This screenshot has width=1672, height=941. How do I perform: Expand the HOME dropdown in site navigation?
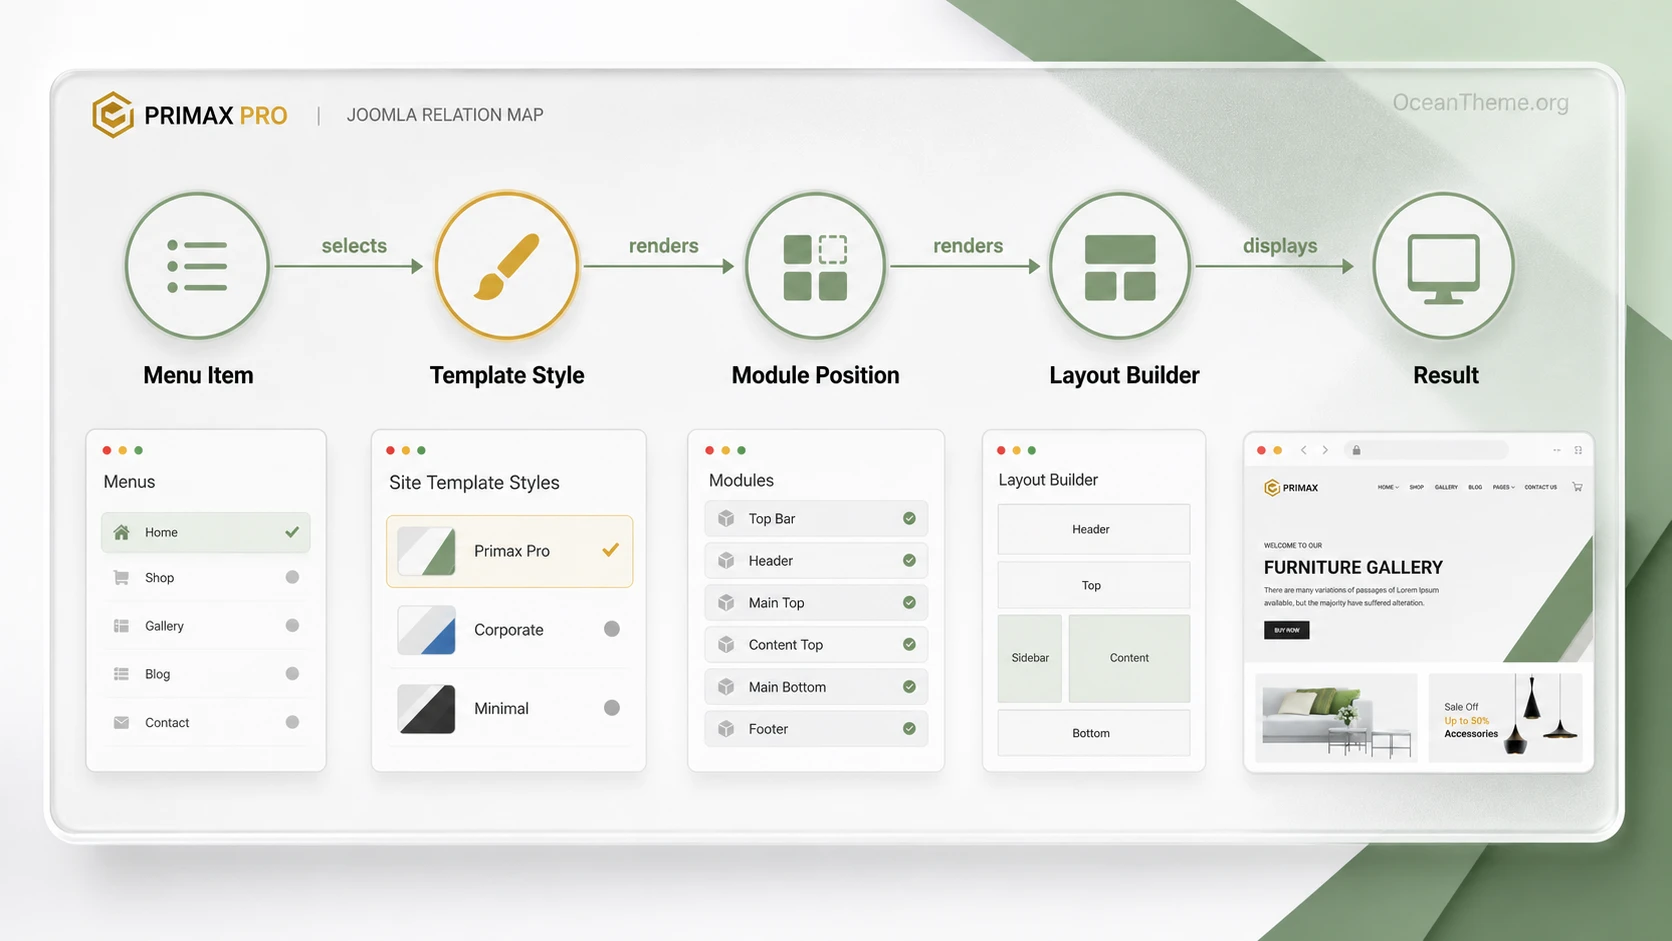pos(1388,487)
